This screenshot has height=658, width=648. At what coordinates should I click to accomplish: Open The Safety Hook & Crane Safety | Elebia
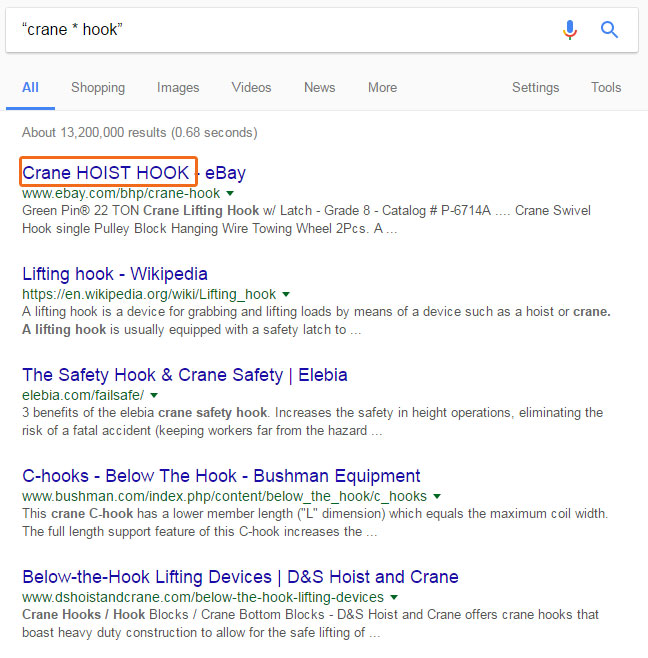pos(185,375)
